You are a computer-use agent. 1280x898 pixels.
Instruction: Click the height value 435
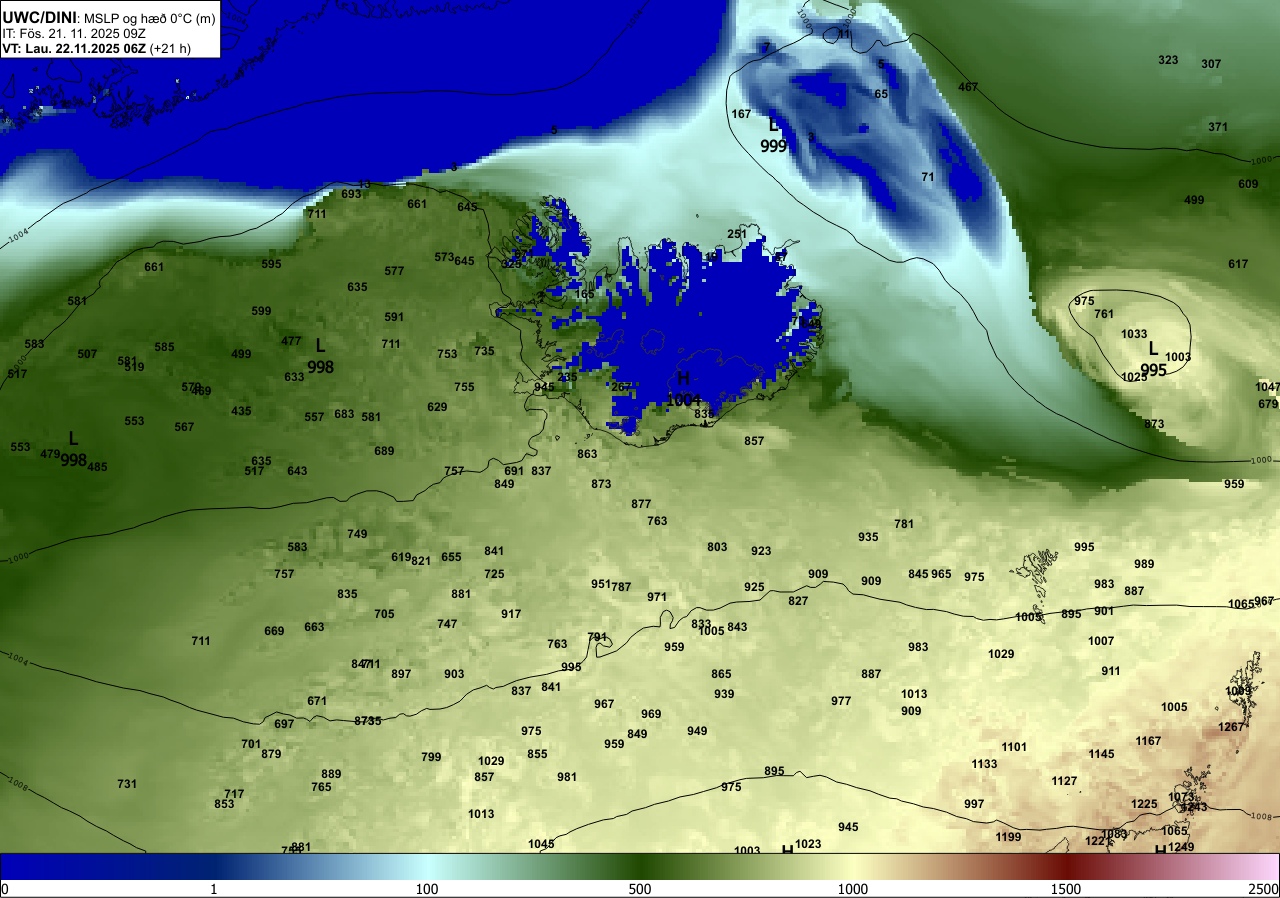241,411
